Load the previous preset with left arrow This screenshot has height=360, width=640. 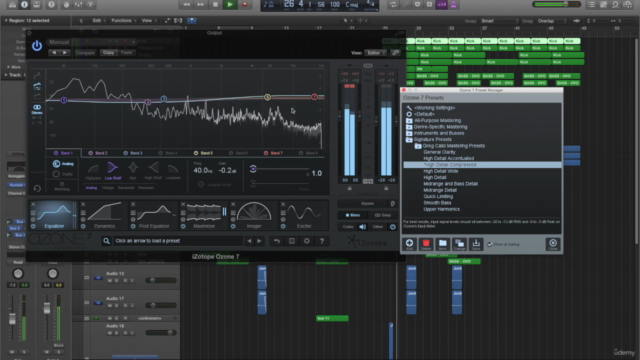click(249, 241)
